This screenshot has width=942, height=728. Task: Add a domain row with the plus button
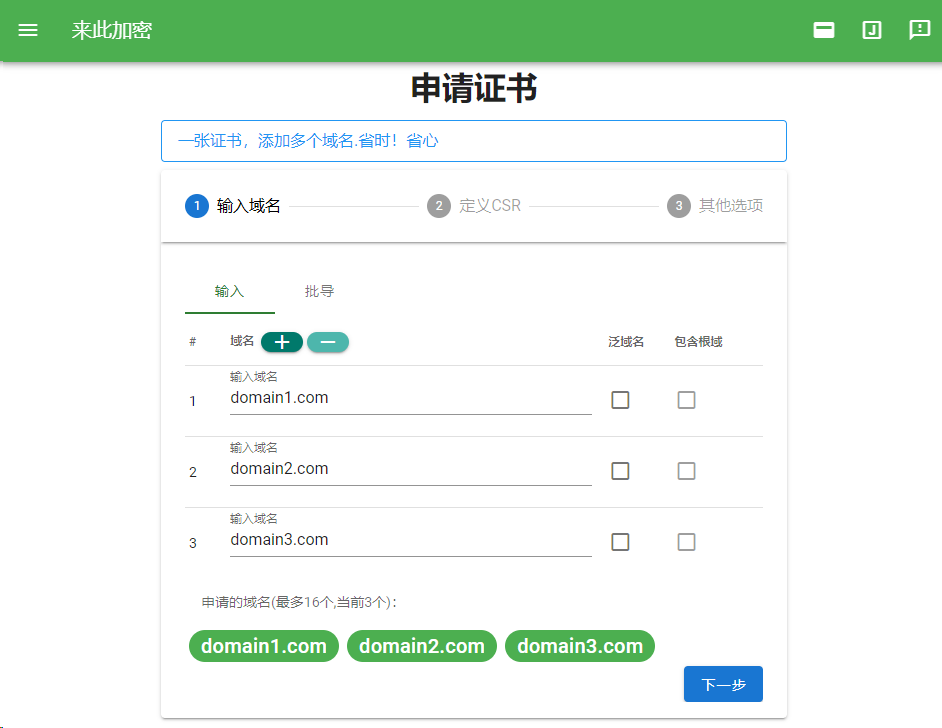click(x=282, y=342)
